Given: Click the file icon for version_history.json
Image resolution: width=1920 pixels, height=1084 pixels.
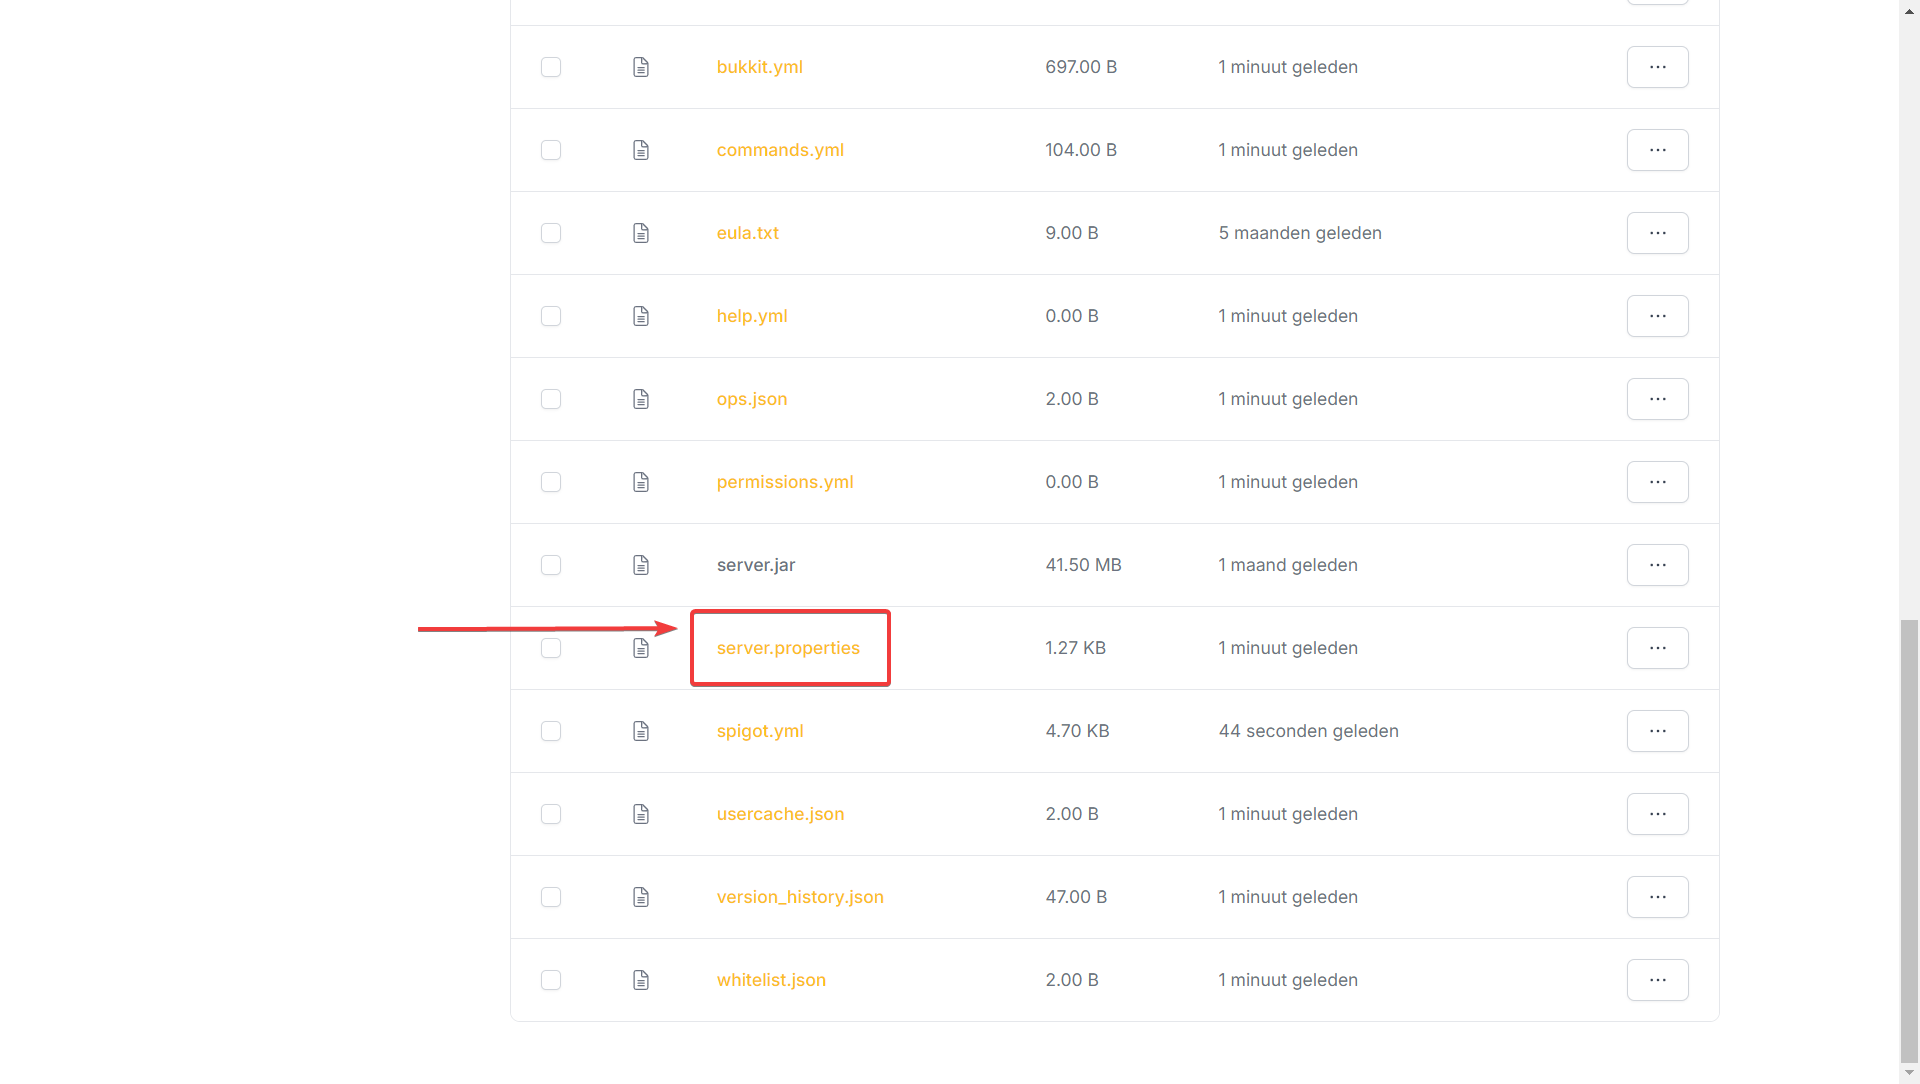Looking at the screenshot, I should click(x=641, y=897).
